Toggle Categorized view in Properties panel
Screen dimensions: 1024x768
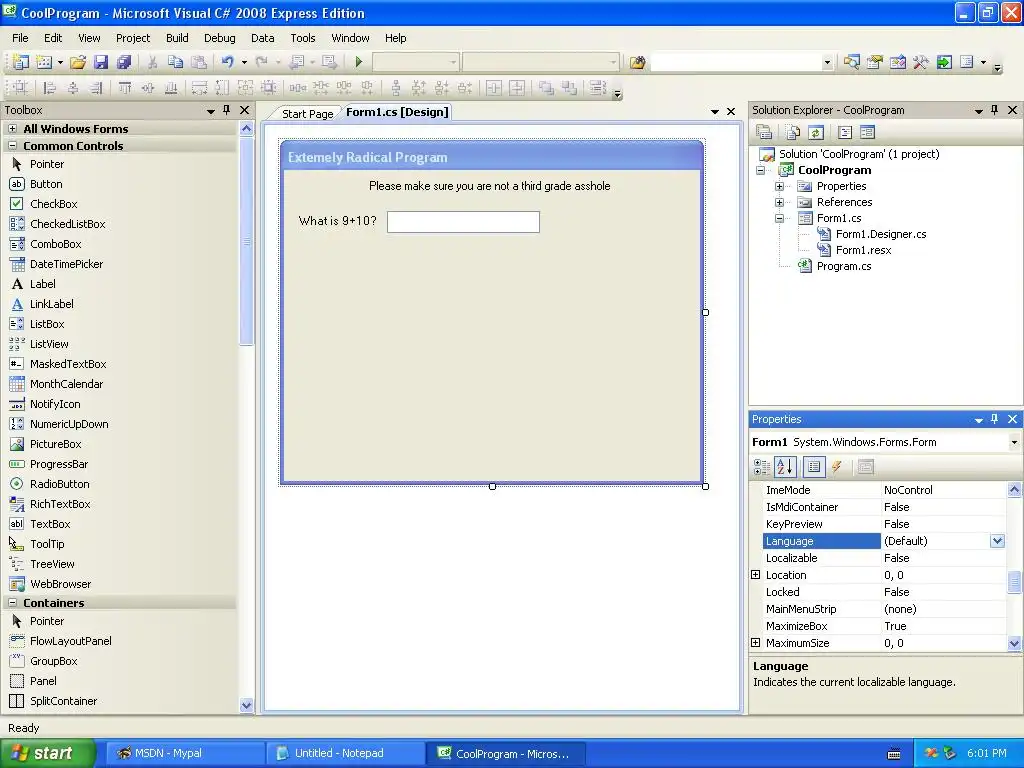coord(762,466)
